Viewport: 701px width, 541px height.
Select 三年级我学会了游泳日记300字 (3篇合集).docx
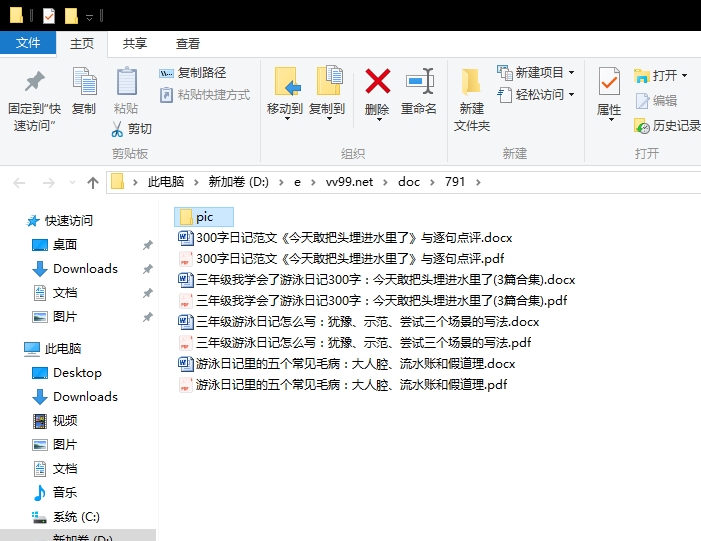[376, 279]
